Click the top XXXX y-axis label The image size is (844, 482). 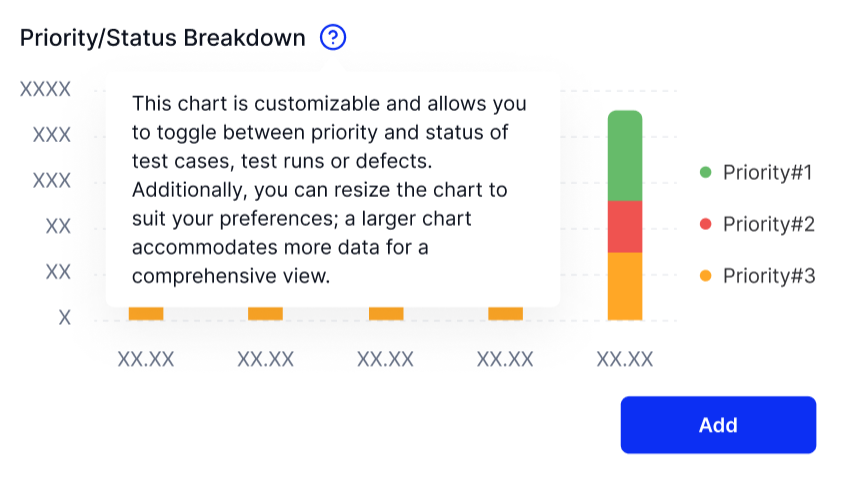click(x=46, y=89)
